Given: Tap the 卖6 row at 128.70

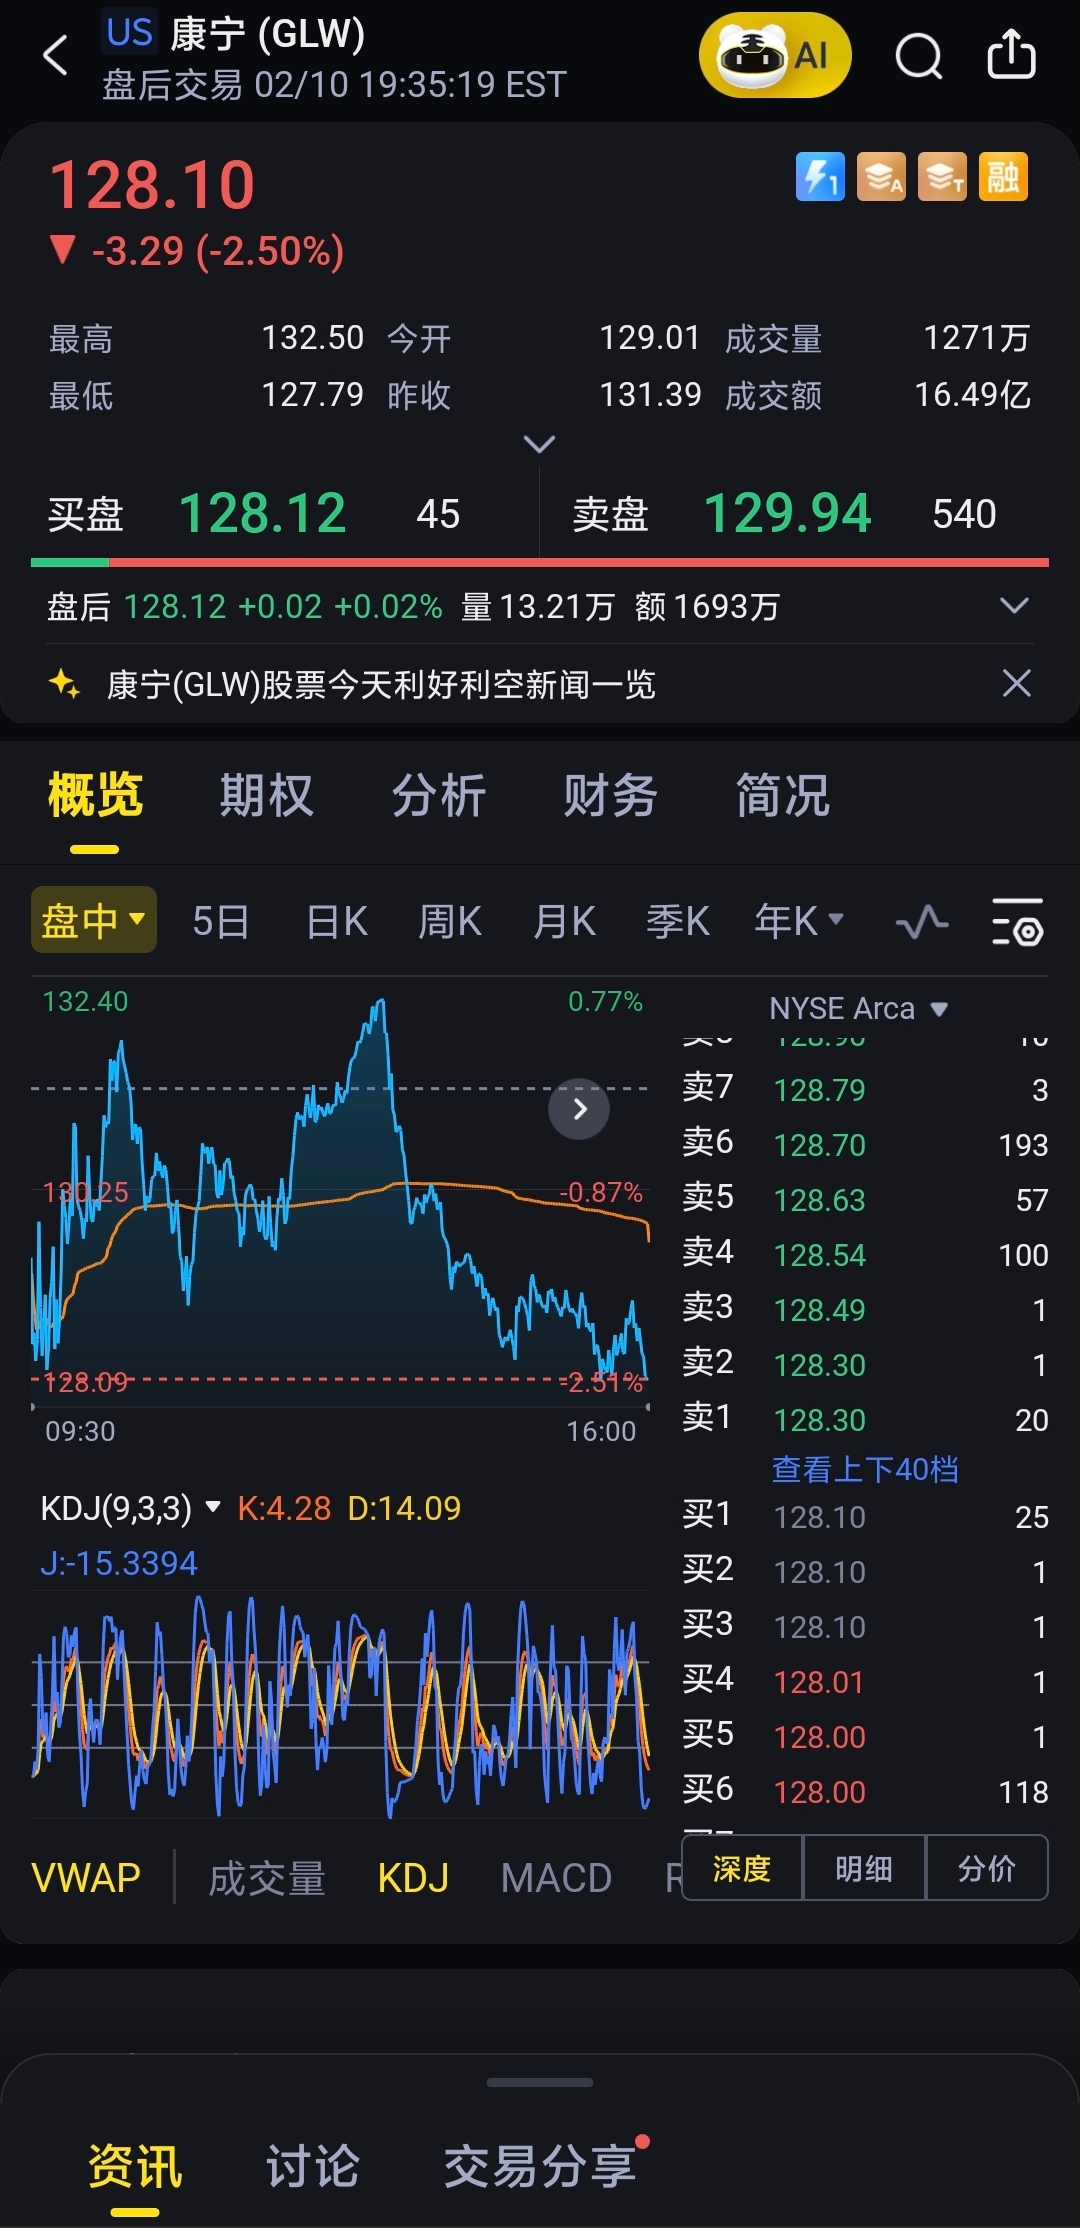Looking at the screenshot, I should [865, 1144].
